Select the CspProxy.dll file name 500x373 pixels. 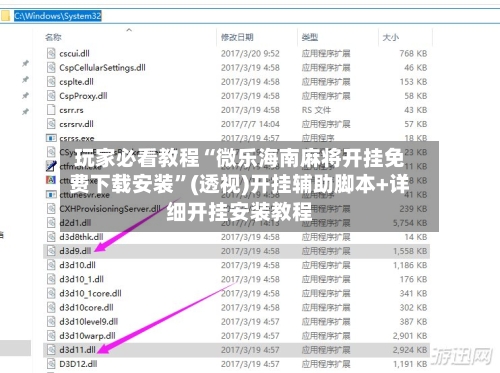tap(83, 96)
